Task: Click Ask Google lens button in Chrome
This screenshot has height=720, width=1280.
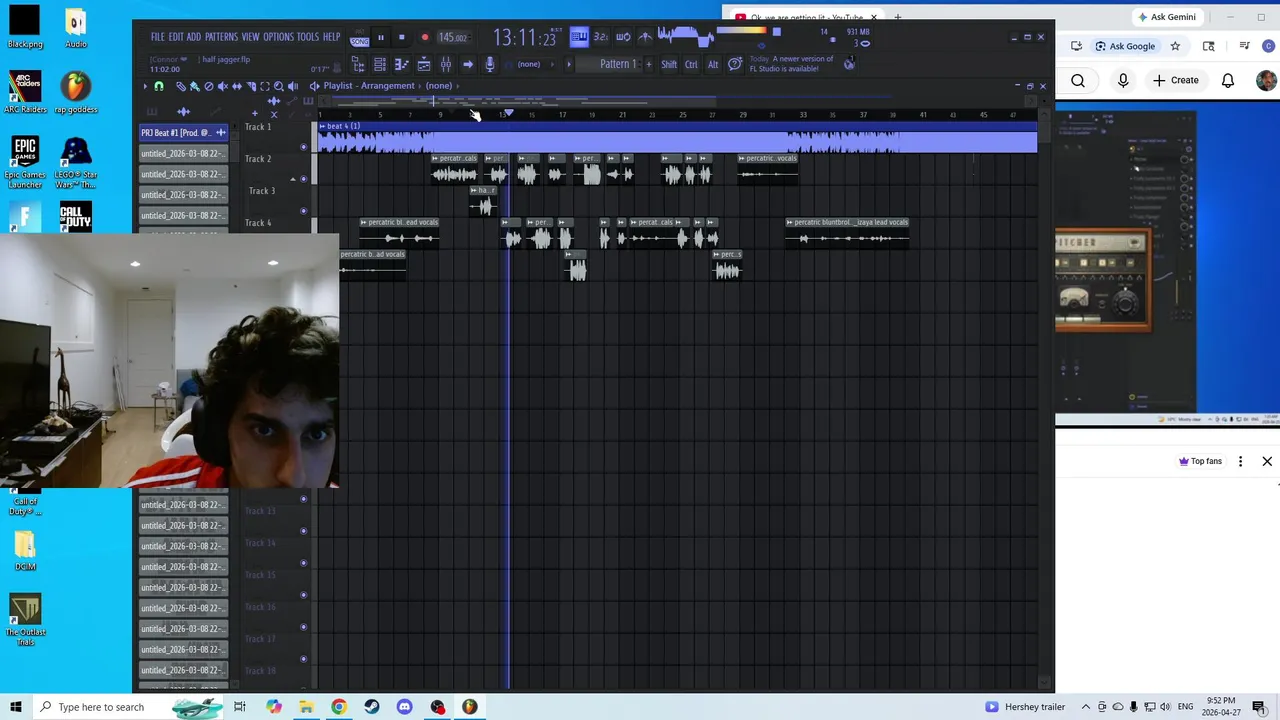Action: 1125,46
